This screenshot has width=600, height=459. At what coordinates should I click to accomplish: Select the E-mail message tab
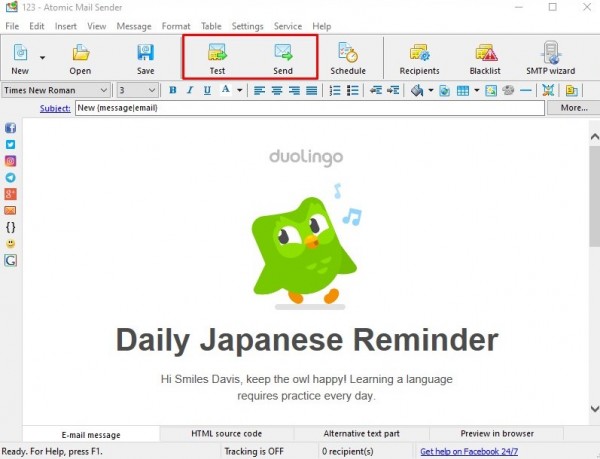point(91,435)
